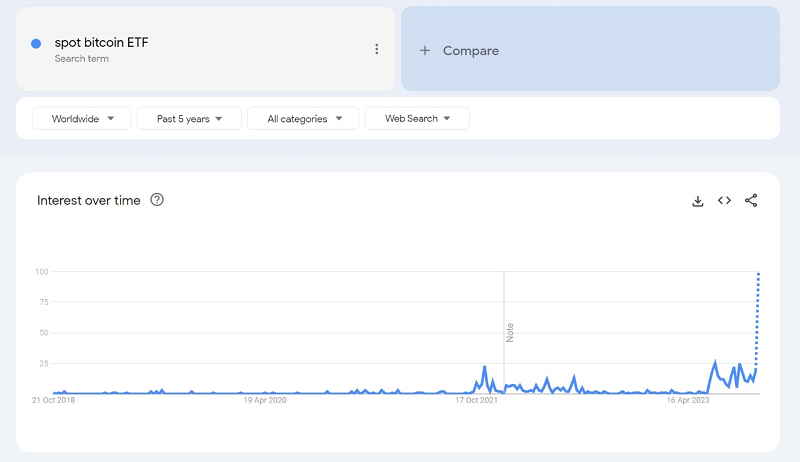Expand the All categories dropdown

pyautogui.click(x=302, y=119)
